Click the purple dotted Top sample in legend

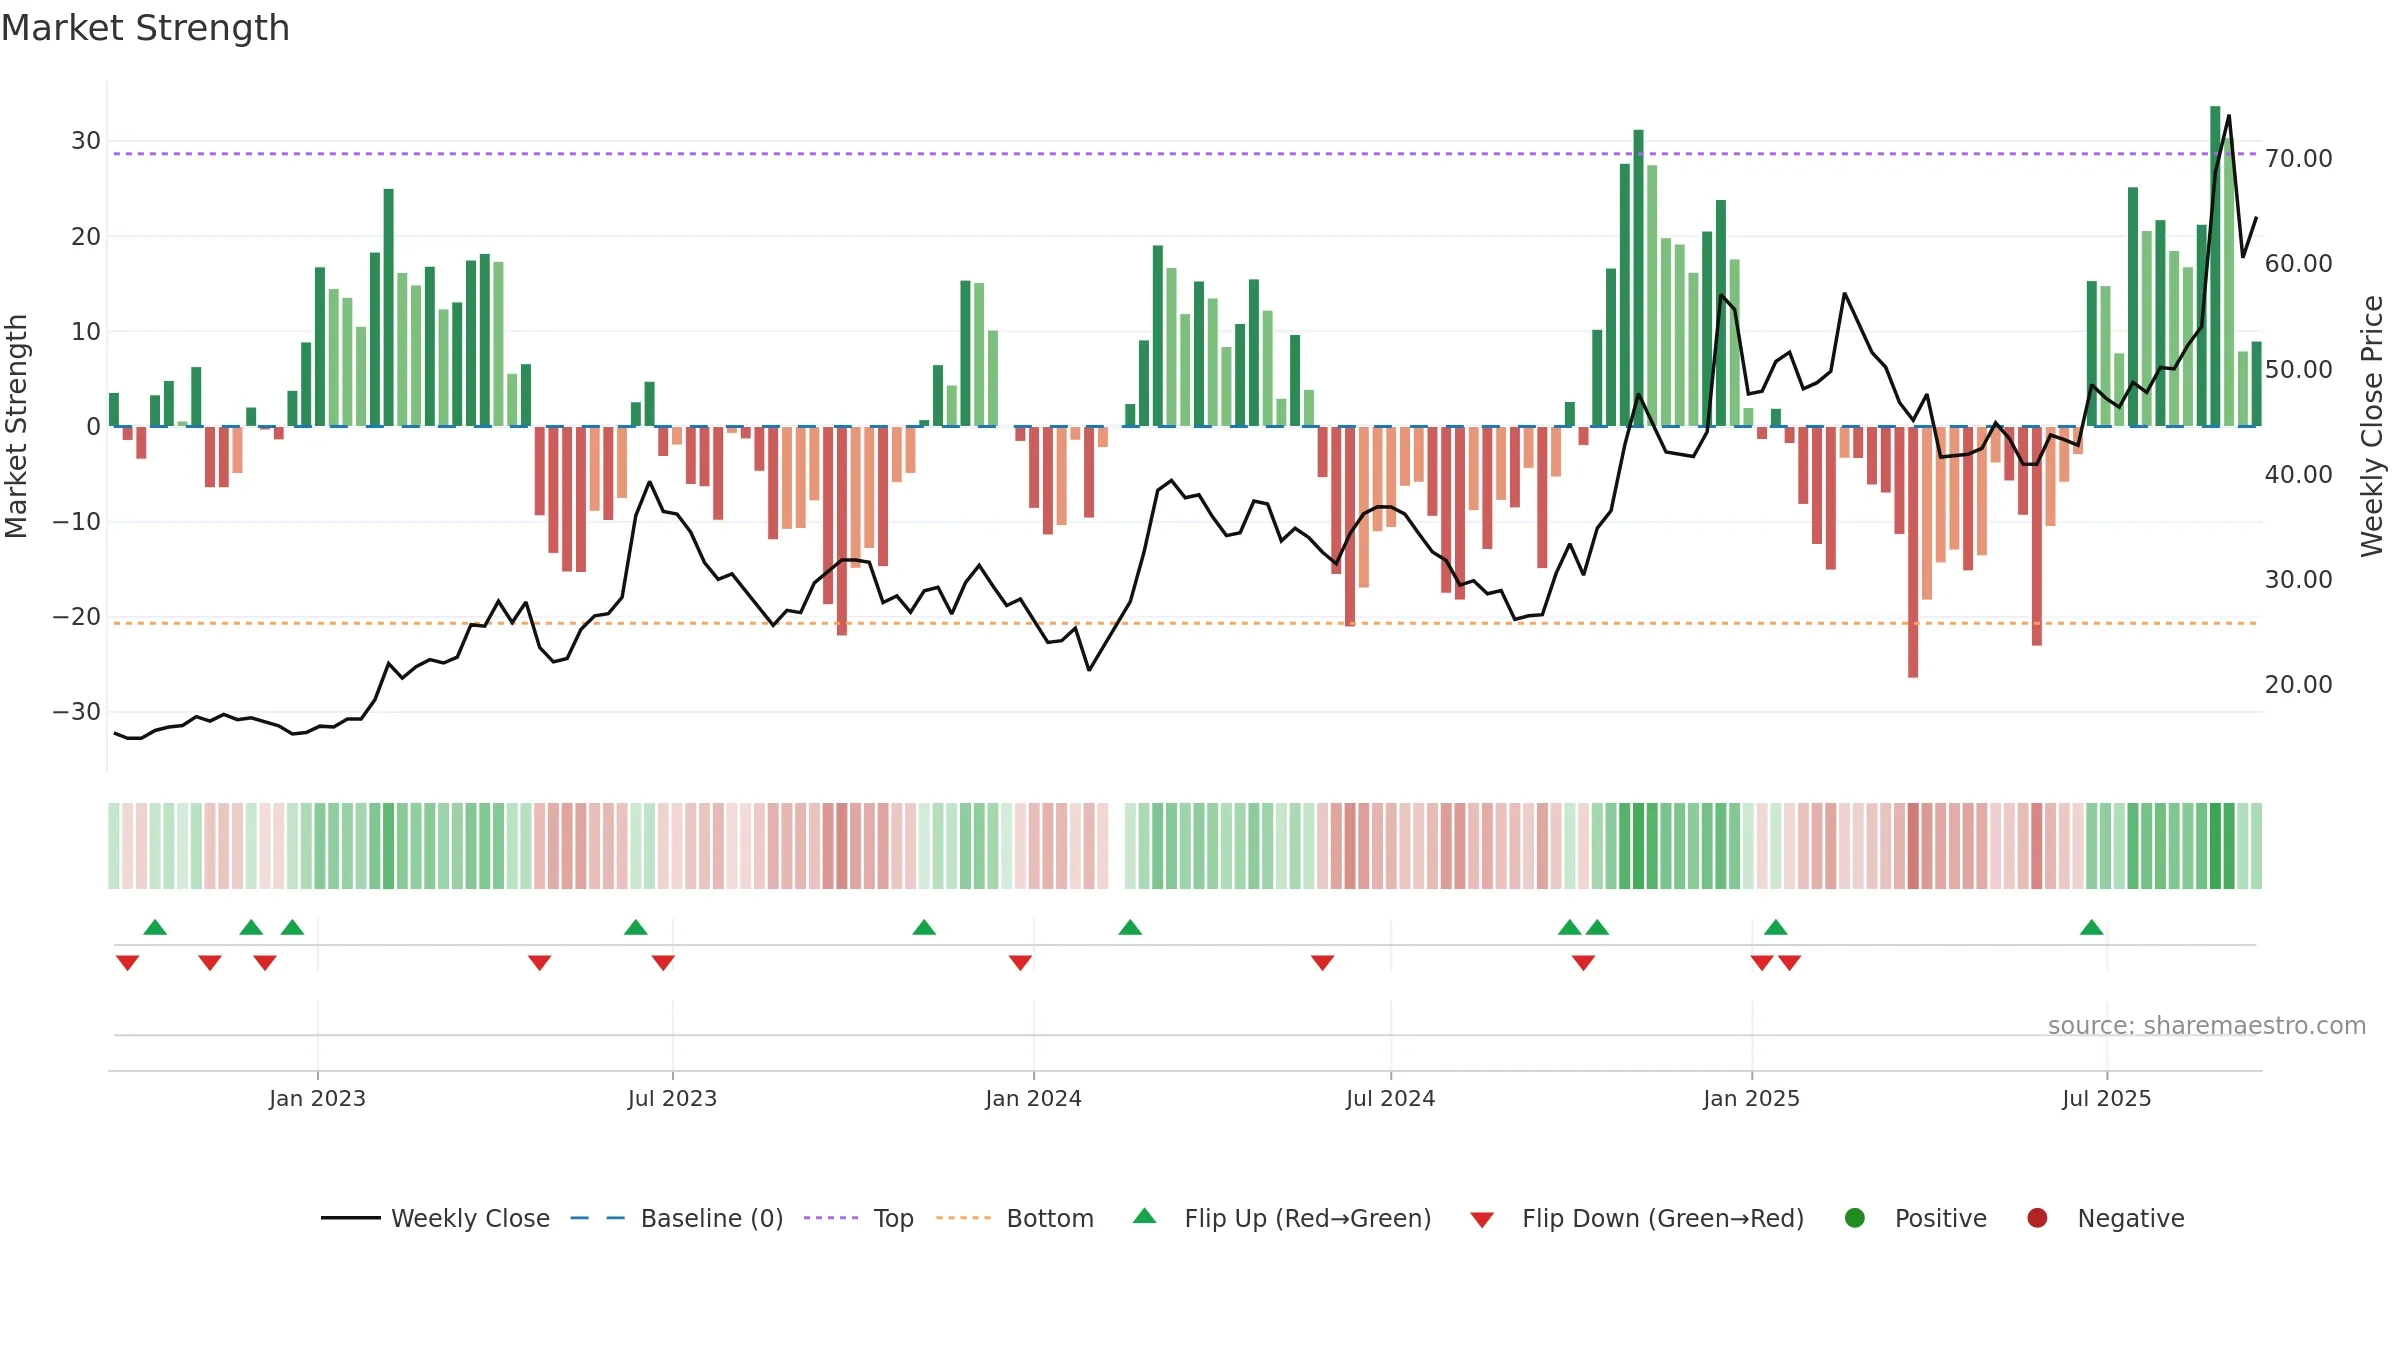click(831, 1218)
